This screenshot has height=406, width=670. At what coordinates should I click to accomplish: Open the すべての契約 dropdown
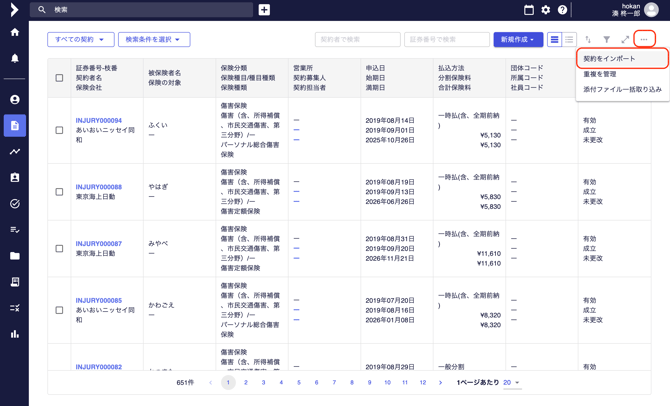pyautogui.click(x=80, y=40)
